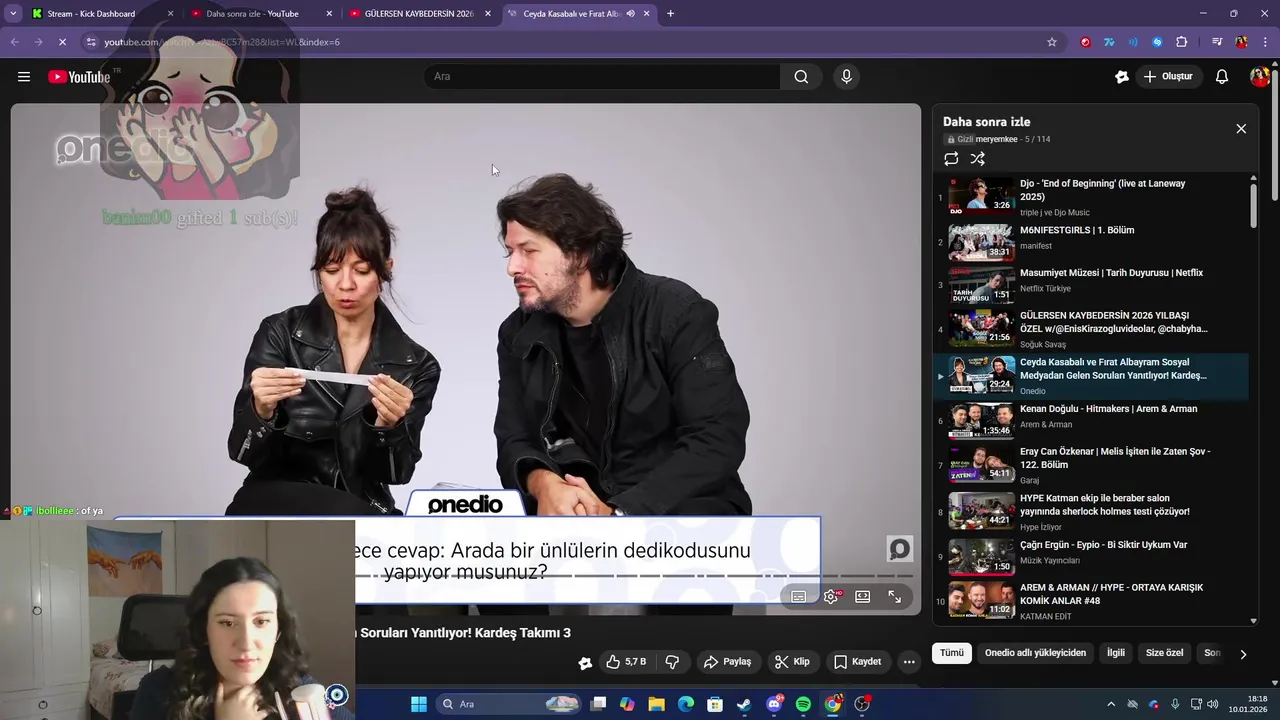1280x720 pixels.
Task: Open YouTube account avatar menu
Action: 1259,77
